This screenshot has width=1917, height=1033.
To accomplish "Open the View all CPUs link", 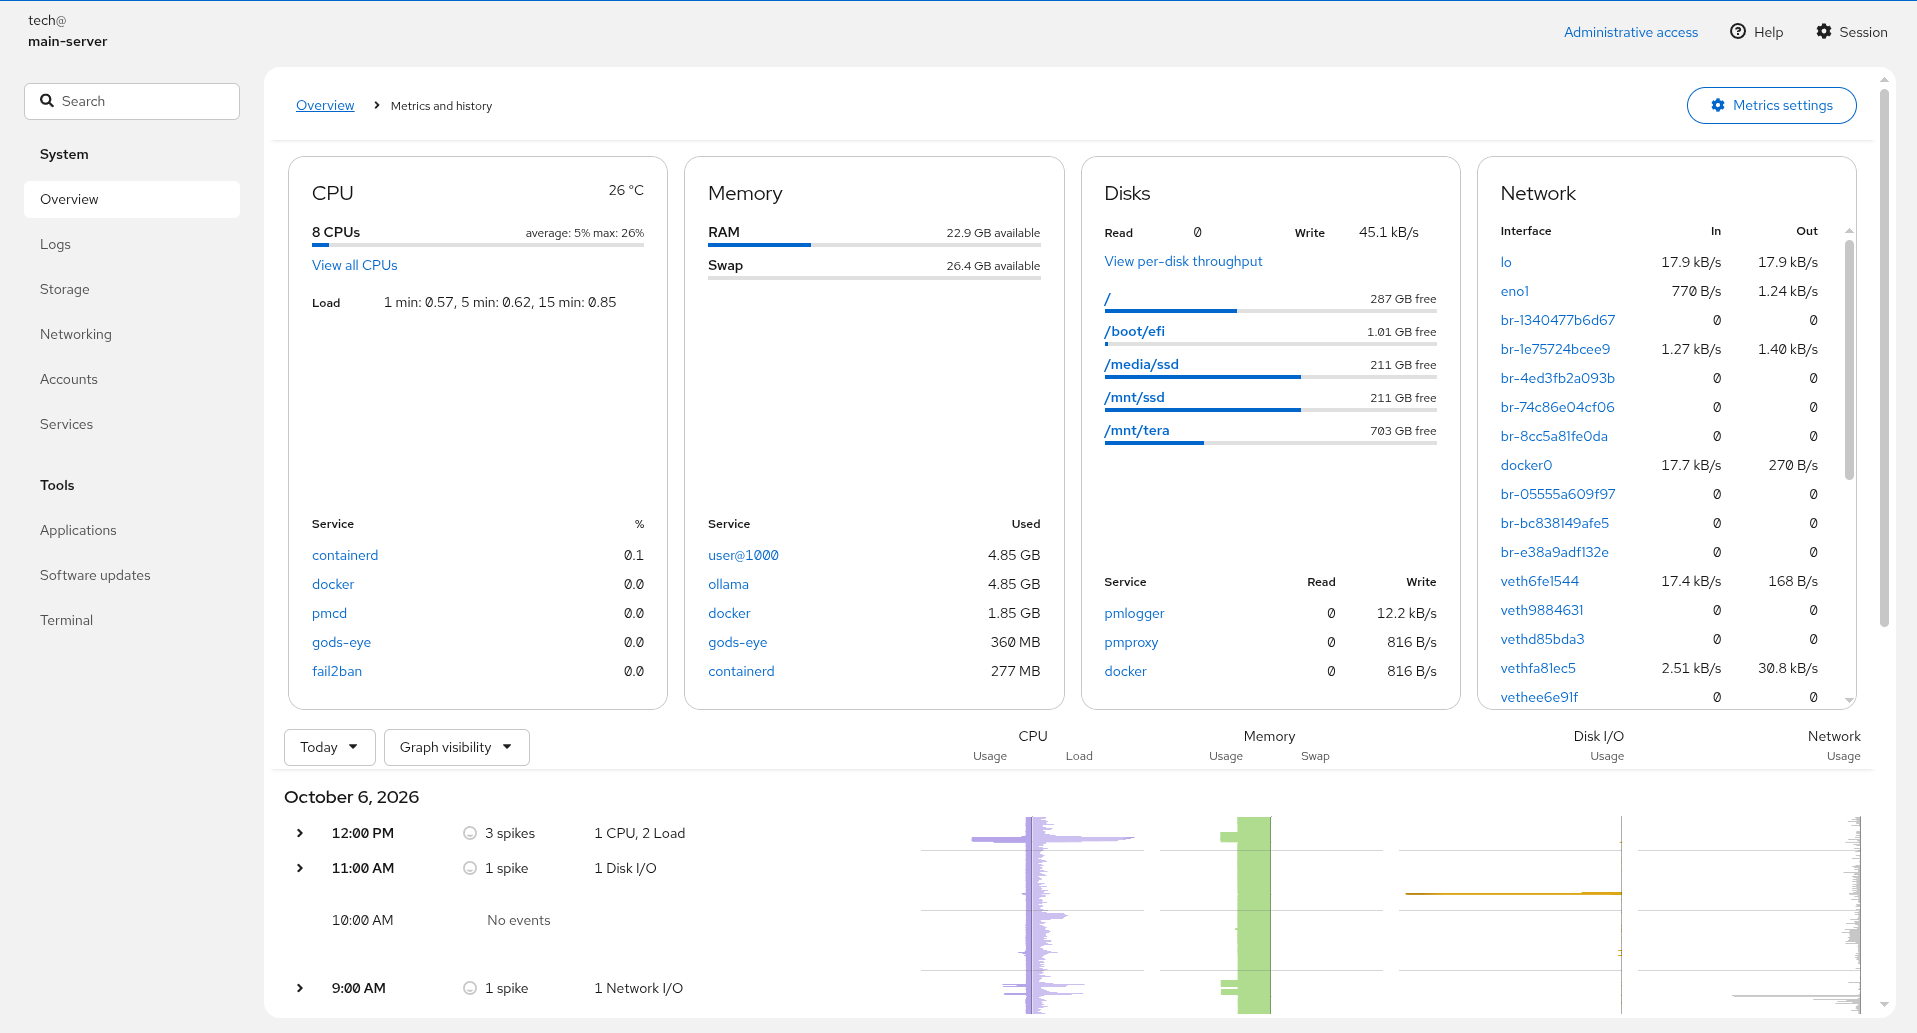I will point(355,265).
